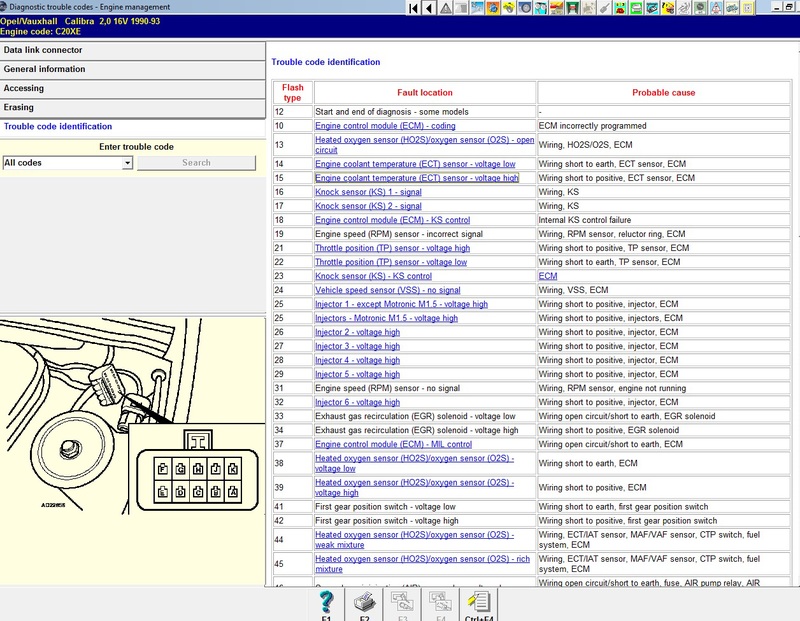
Task: Open Engine control module (ECM) - coding link
Action: [x=385, y=126]
